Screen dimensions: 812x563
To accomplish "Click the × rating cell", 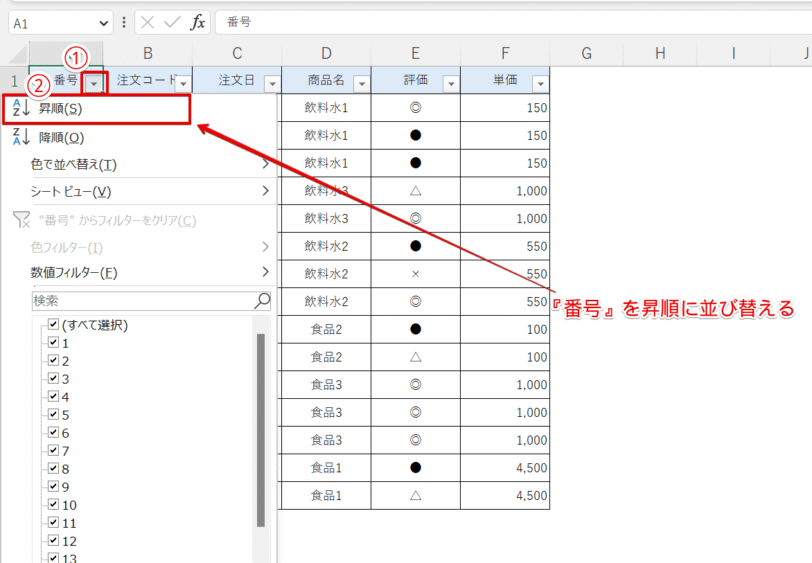I will click(x=415, y=274).
